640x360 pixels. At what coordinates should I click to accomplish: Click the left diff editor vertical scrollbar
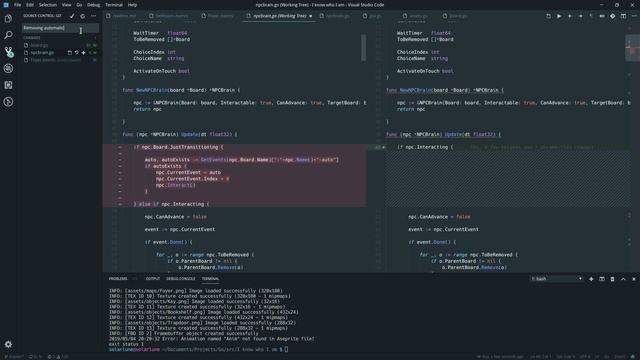[x=363, y=48]
